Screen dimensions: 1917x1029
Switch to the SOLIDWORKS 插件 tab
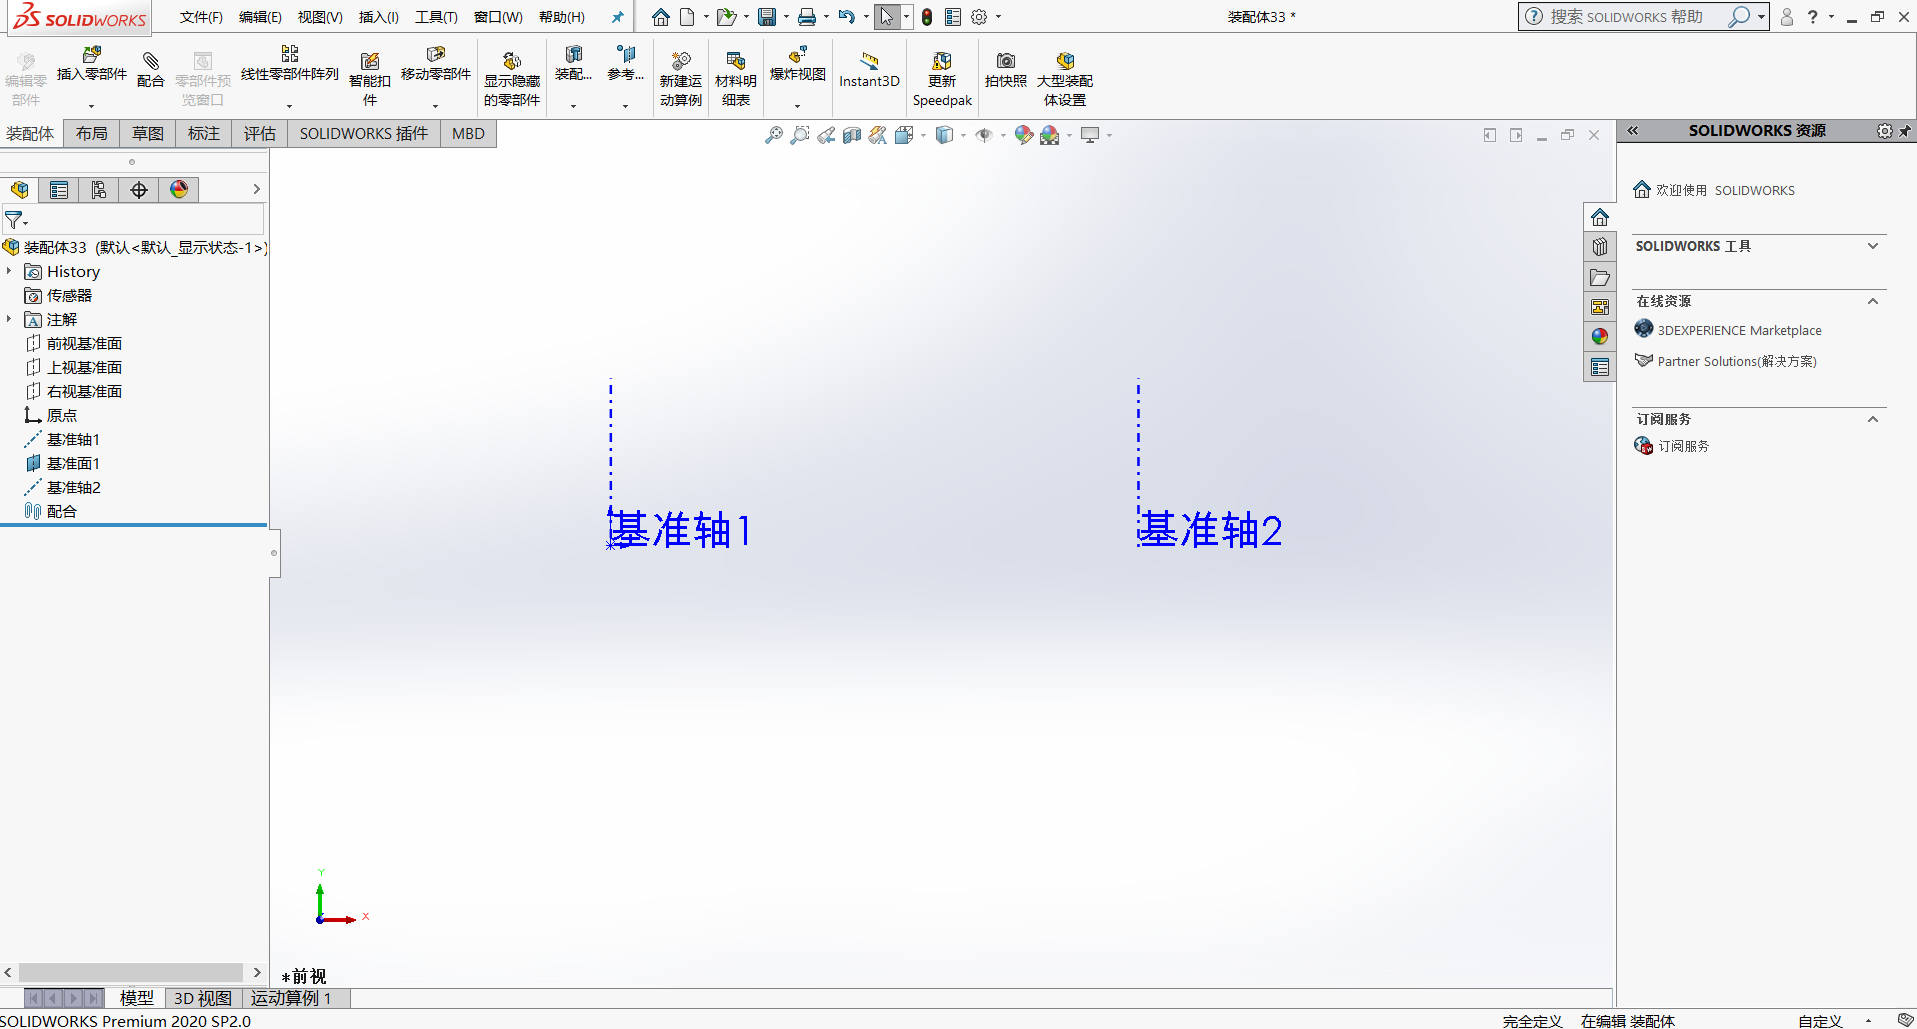362,133
